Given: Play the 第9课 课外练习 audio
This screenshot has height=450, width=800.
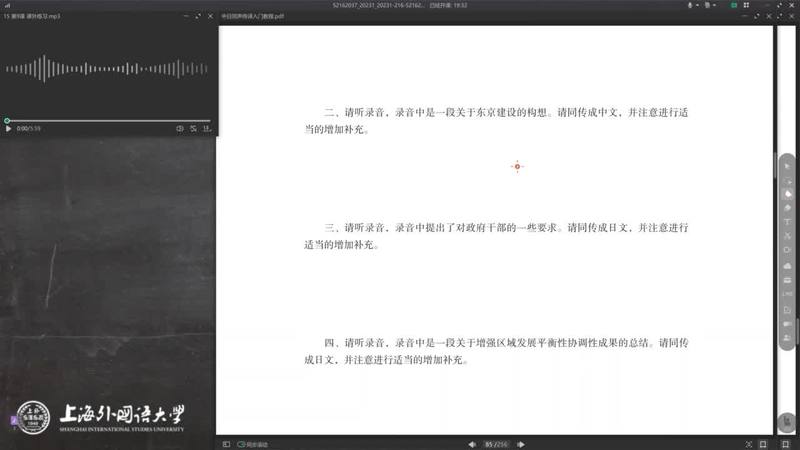Looking at the screenshot, I should [x=9, y=129].
